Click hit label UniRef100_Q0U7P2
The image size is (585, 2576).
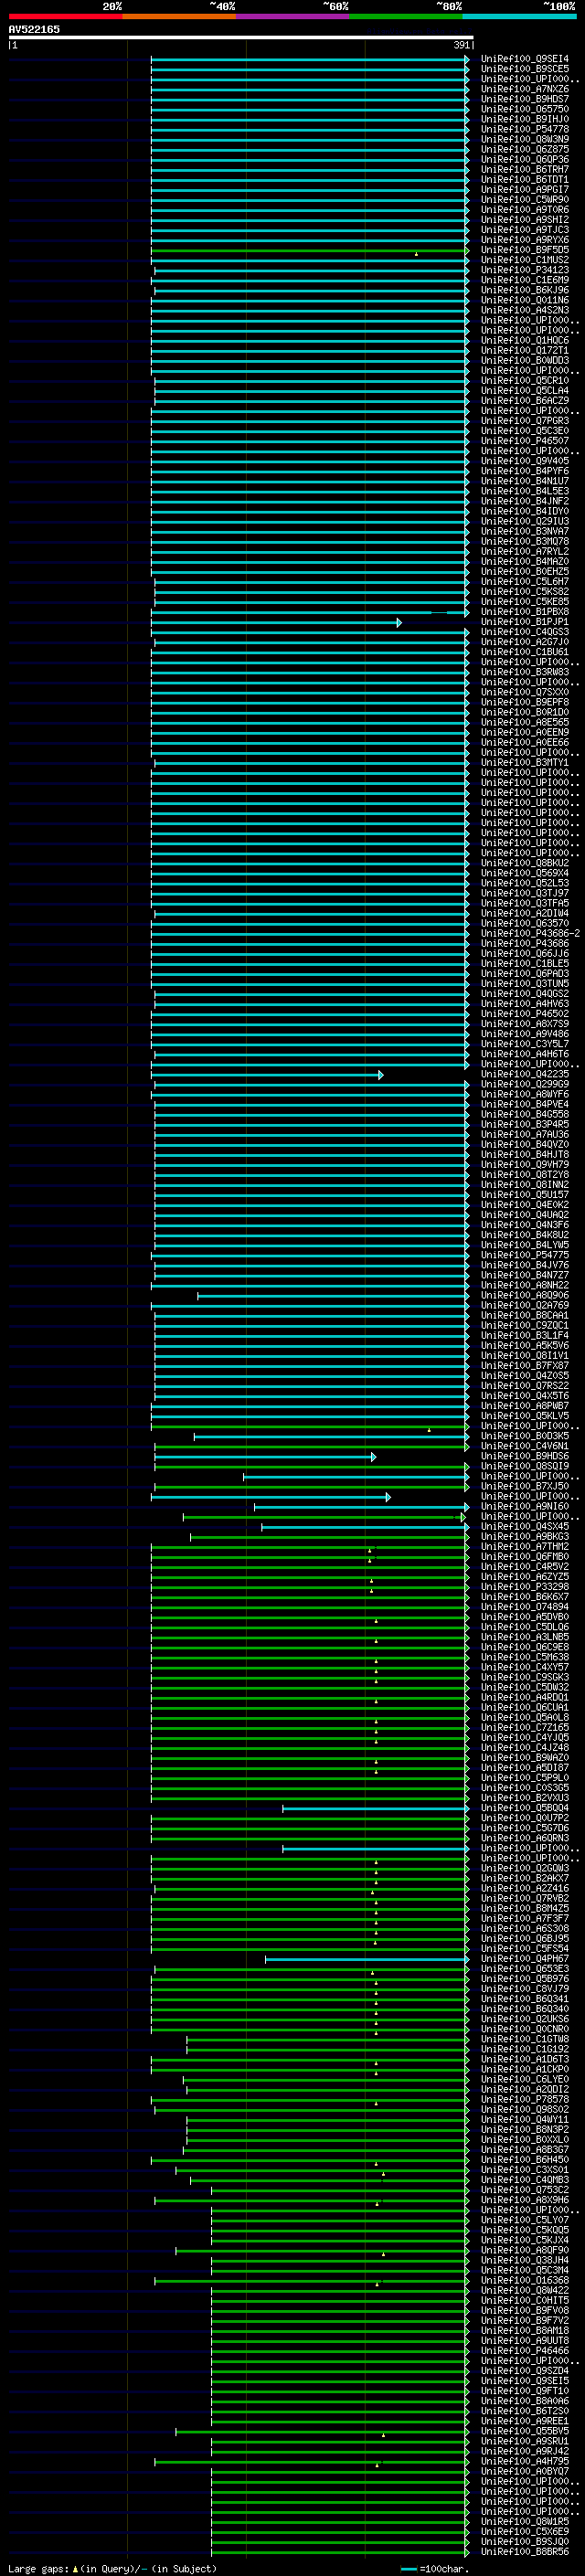click(x=525, y=1818)
